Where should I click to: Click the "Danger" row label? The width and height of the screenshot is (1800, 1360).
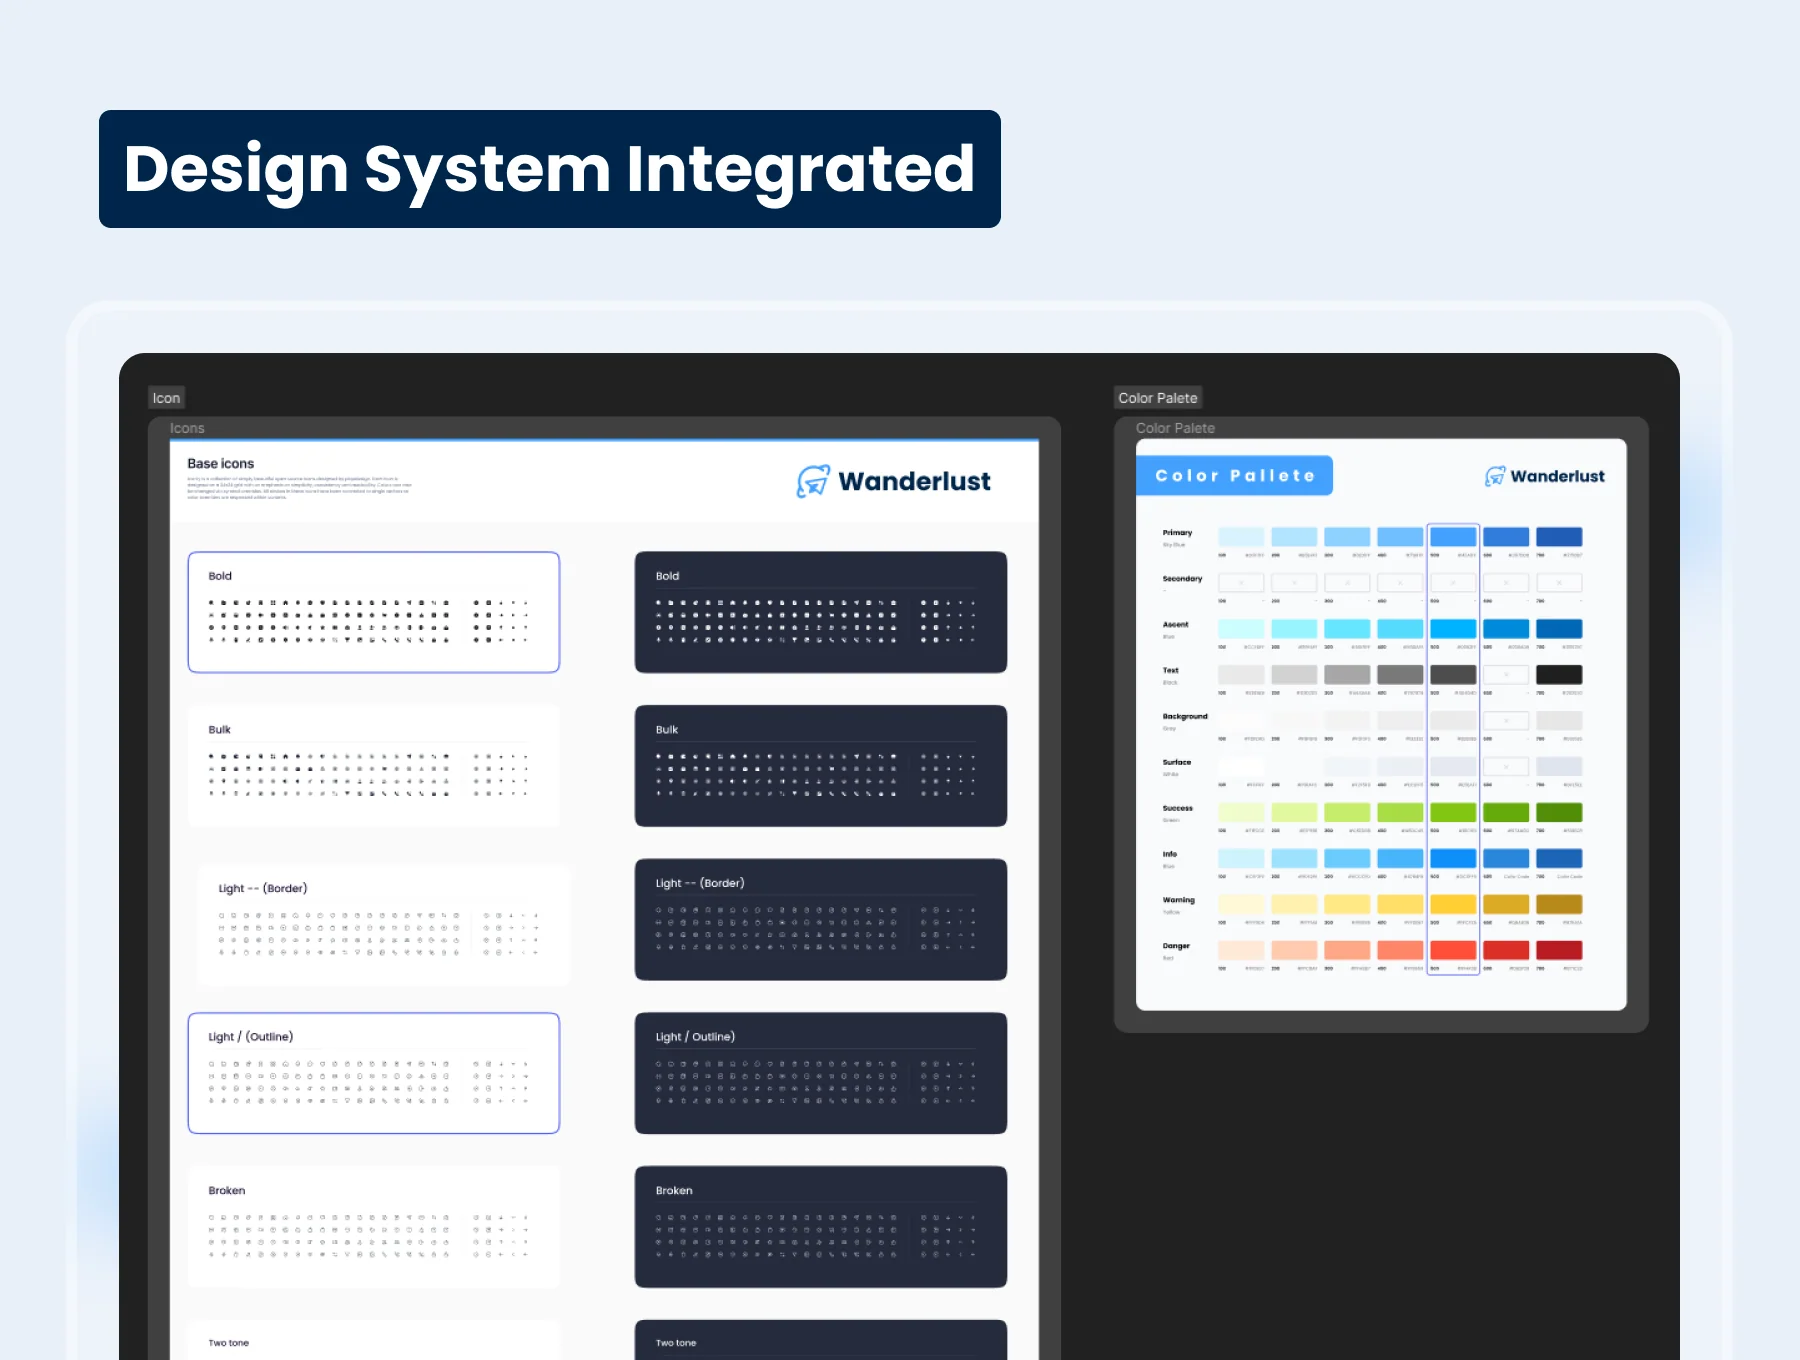pyautogui.click(x=1176, y=946)
